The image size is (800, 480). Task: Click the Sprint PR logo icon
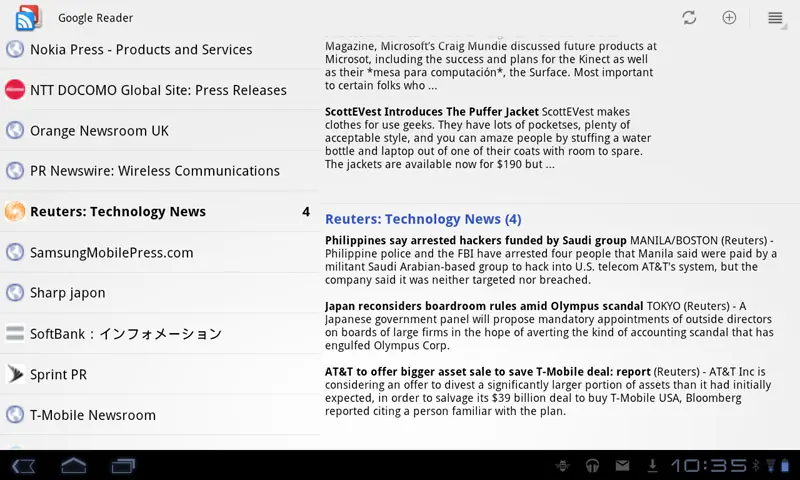coord(15,374)
